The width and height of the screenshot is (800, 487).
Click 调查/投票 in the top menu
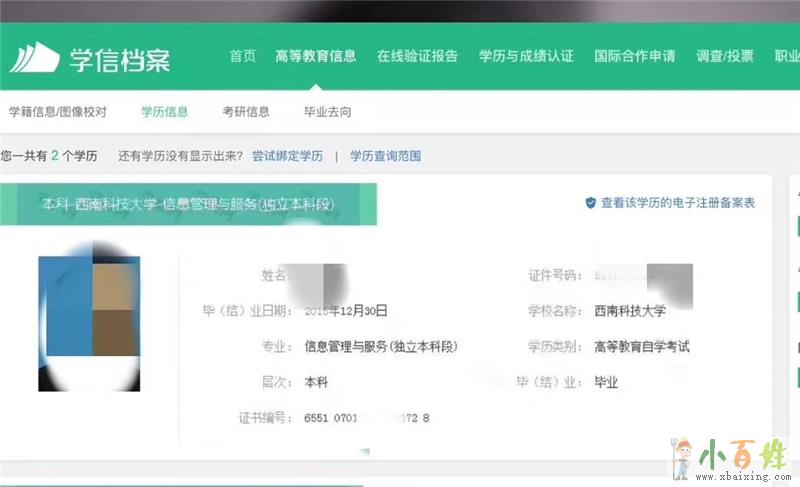point(724,56)
